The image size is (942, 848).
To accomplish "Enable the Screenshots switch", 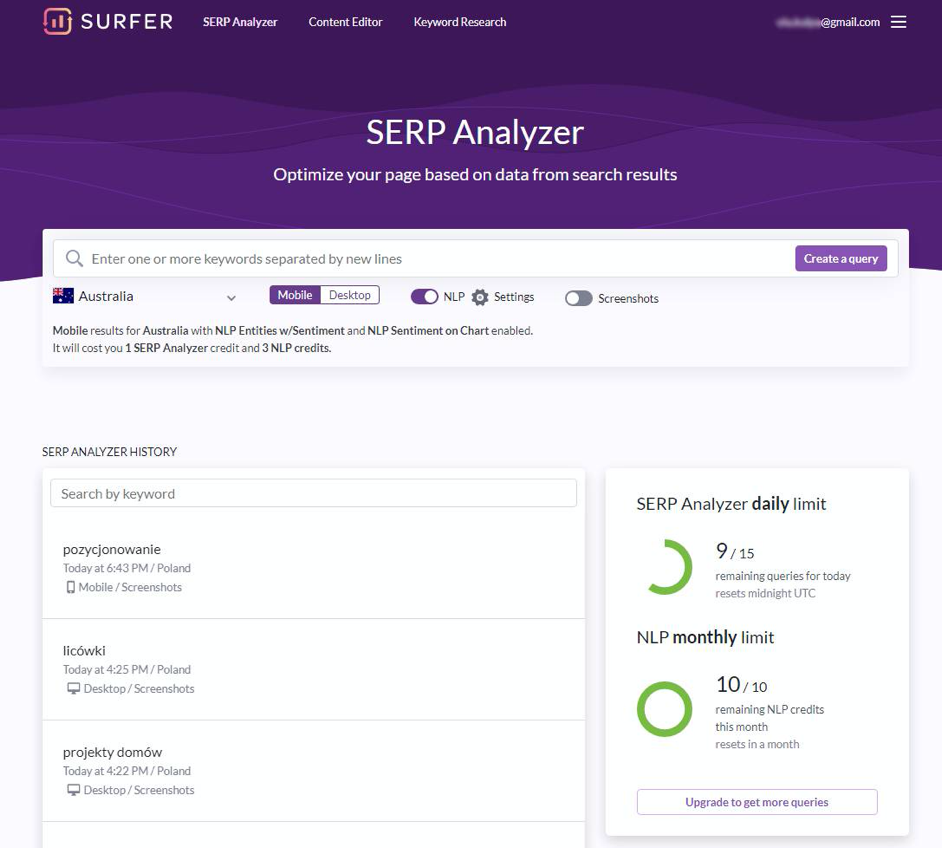I will (579, 298).
